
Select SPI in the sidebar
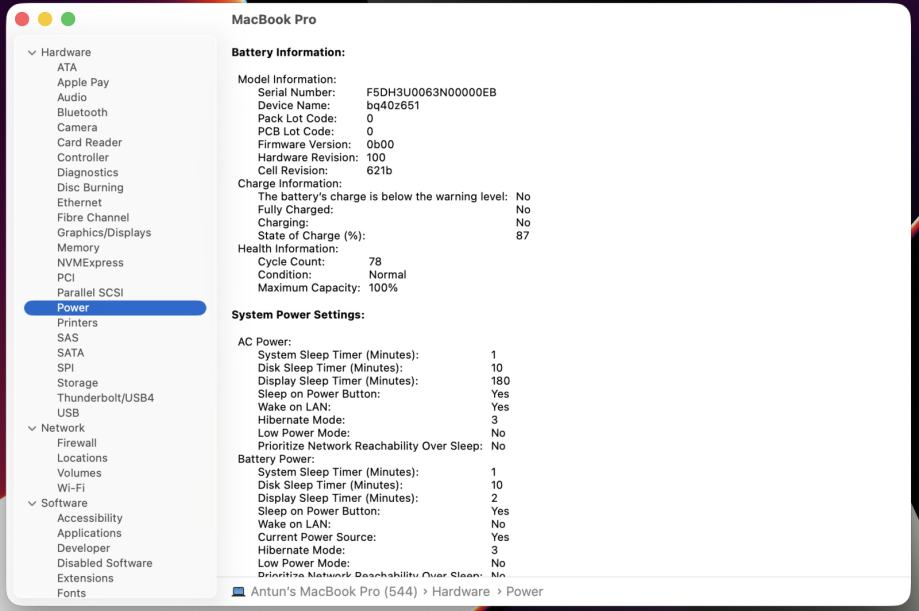point(65,368)
